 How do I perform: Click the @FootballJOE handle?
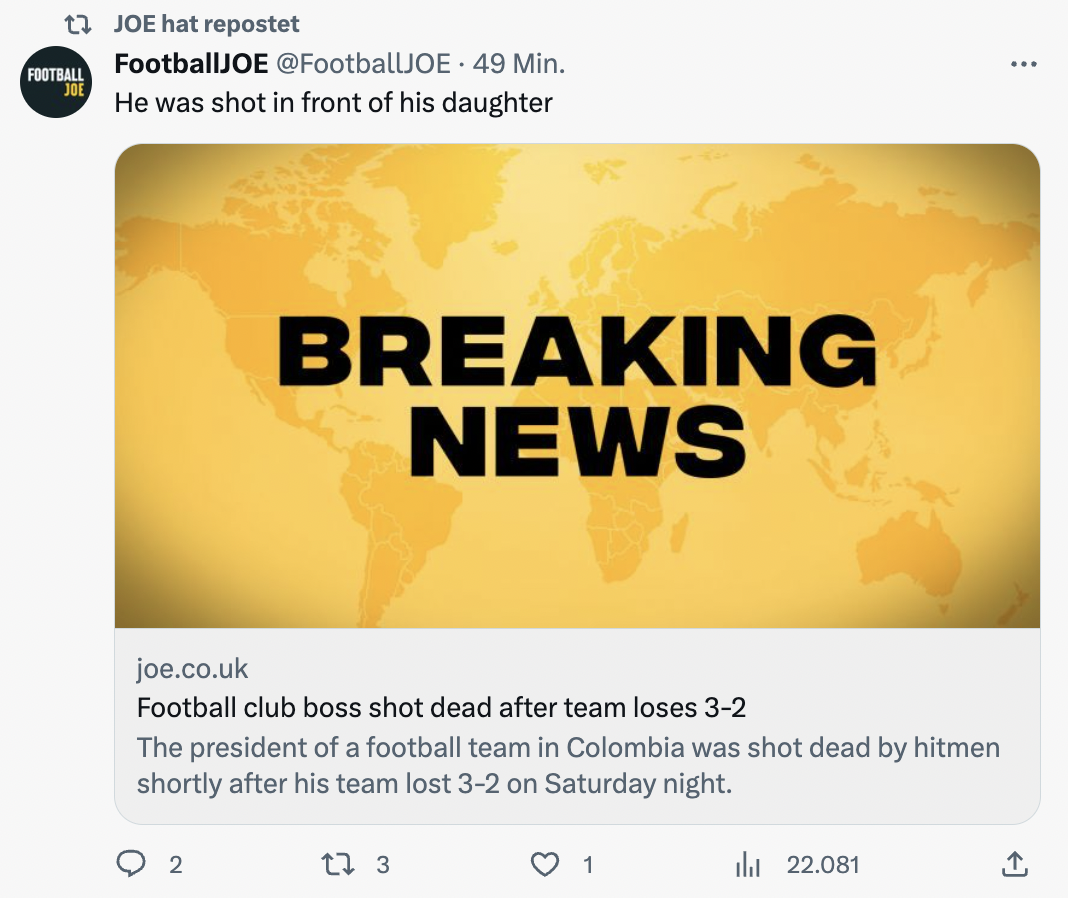(362, 64)
